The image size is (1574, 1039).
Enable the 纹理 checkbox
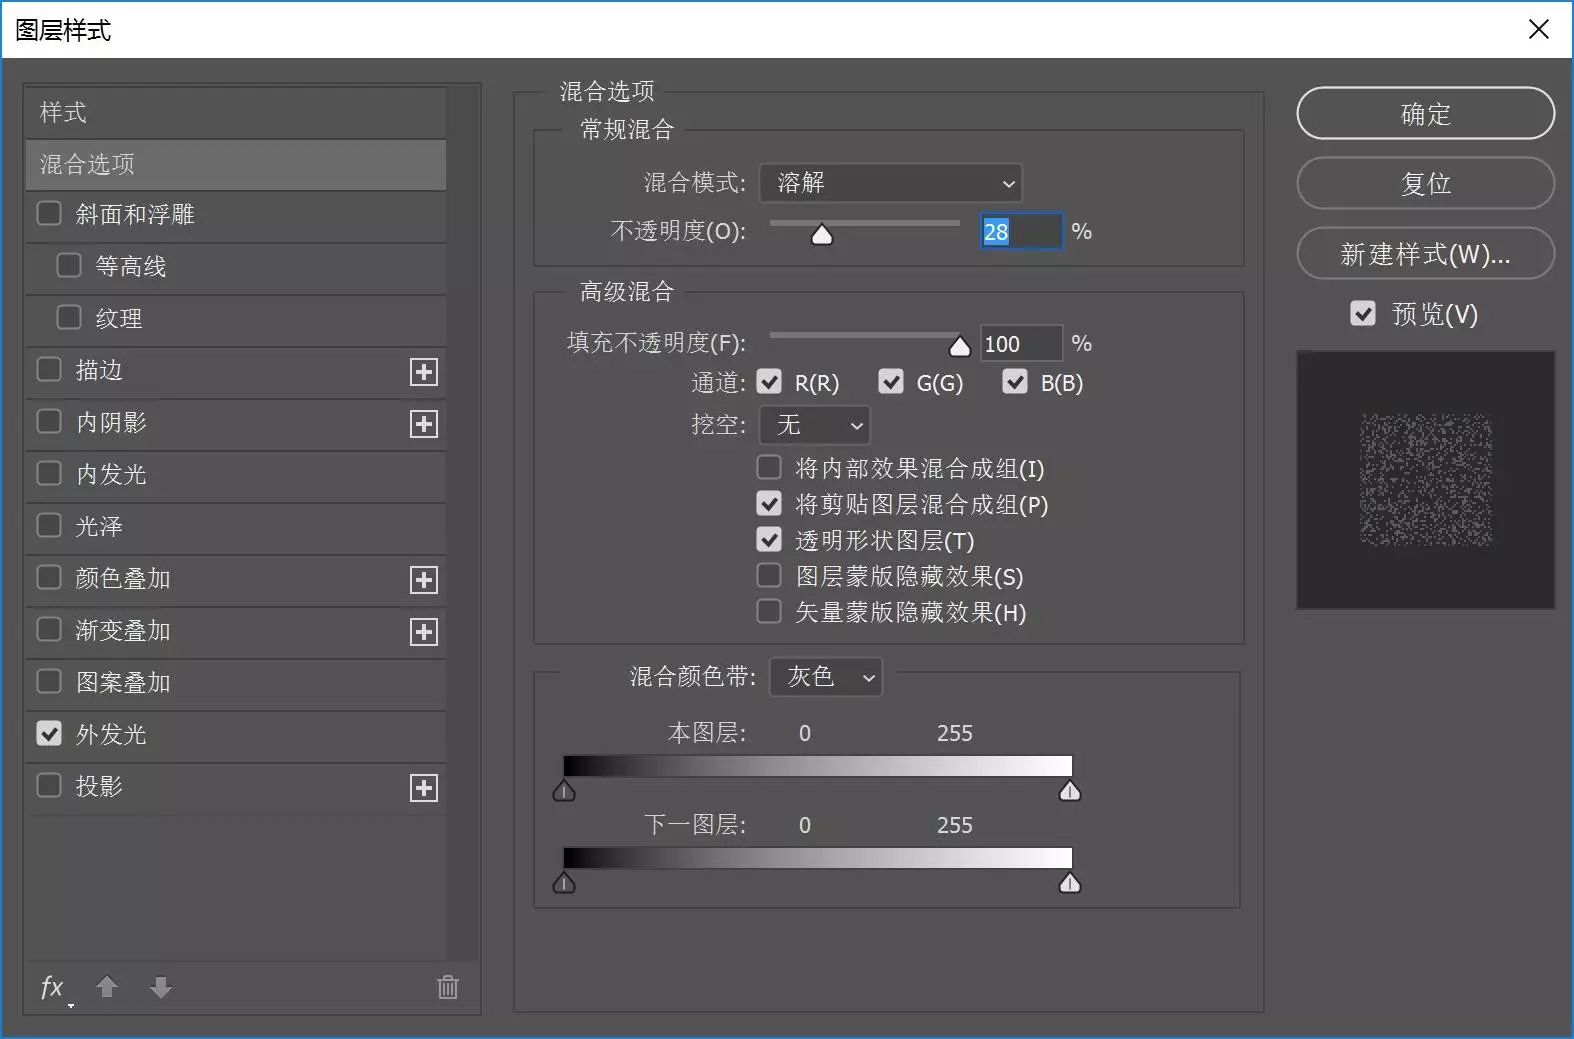click(x=69, y=317)
